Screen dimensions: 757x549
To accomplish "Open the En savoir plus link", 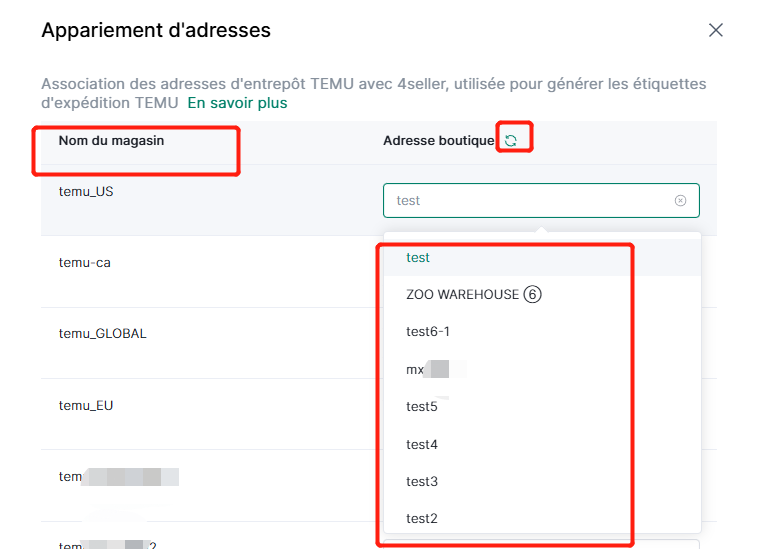I will (x=237, y=103).
